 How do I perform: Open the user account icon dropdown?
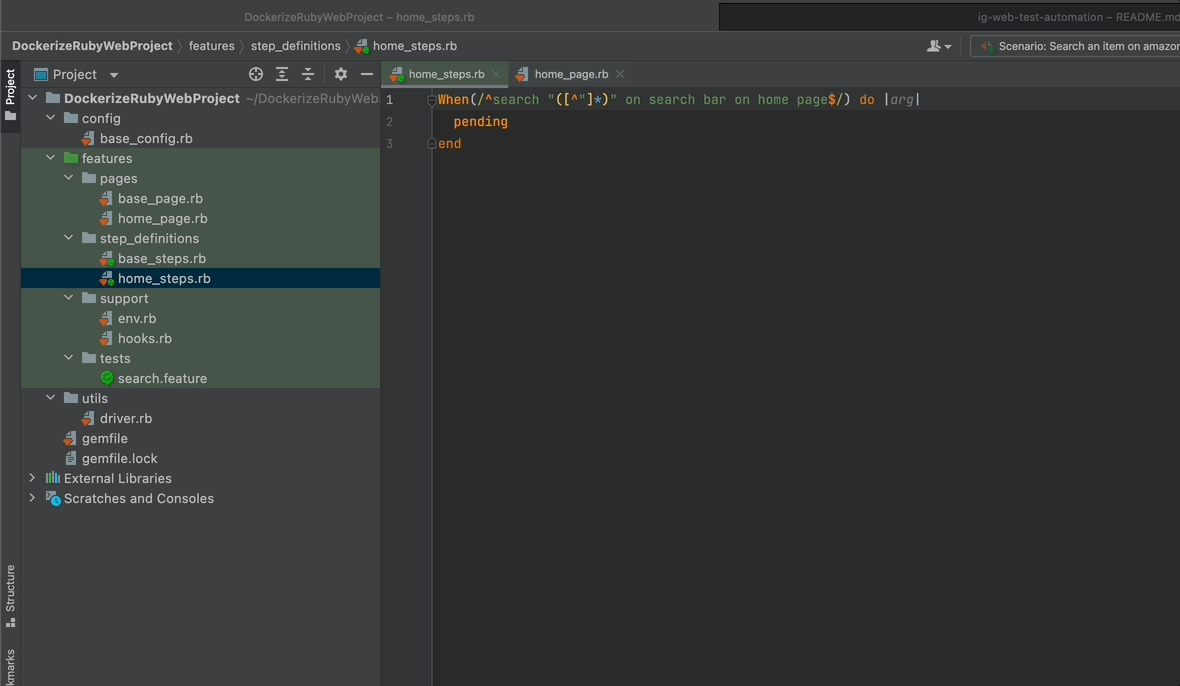tap(939, 46)
